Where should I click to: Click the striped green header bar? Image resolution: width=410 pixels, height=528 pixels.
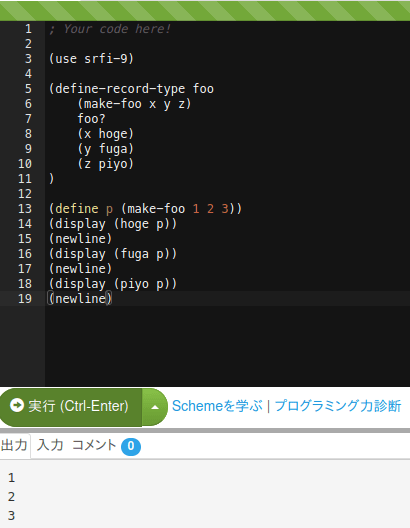point(205,11)
